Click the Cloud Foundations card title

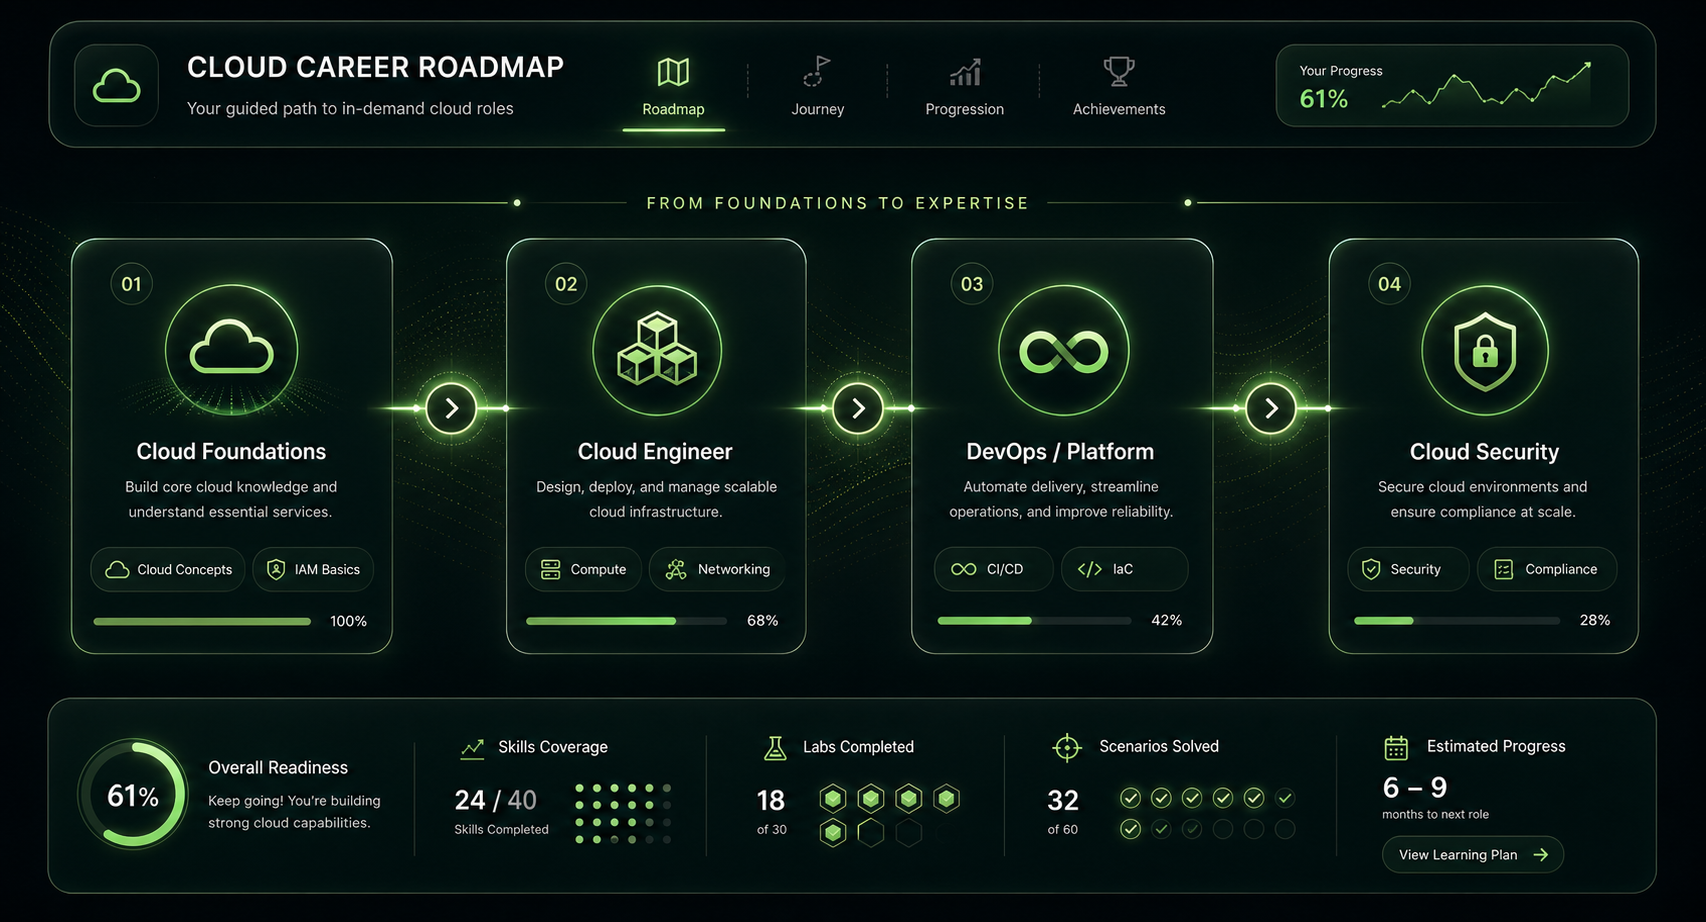pos(231,452)
